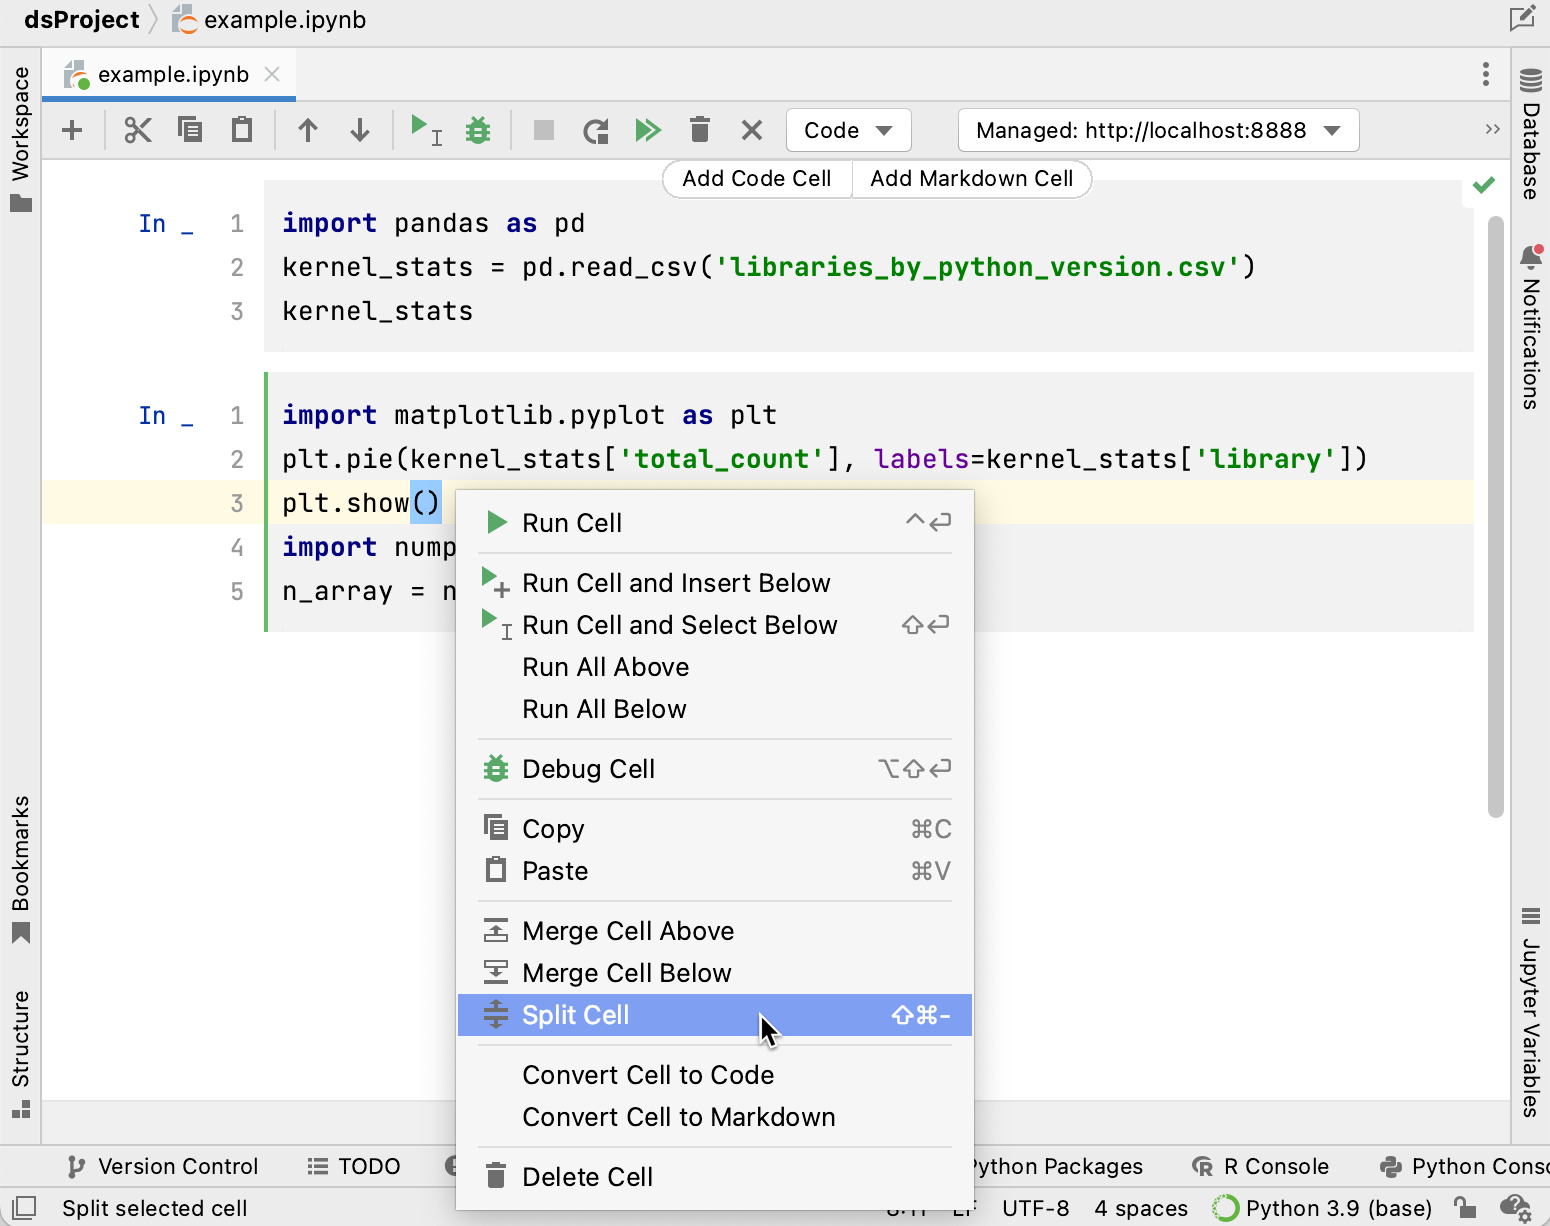Cut the selected cell with scissors icon
Image resolution: width=1550 pixels, height=1226 pixels.
pyautogui.click(x=139, y=129)
